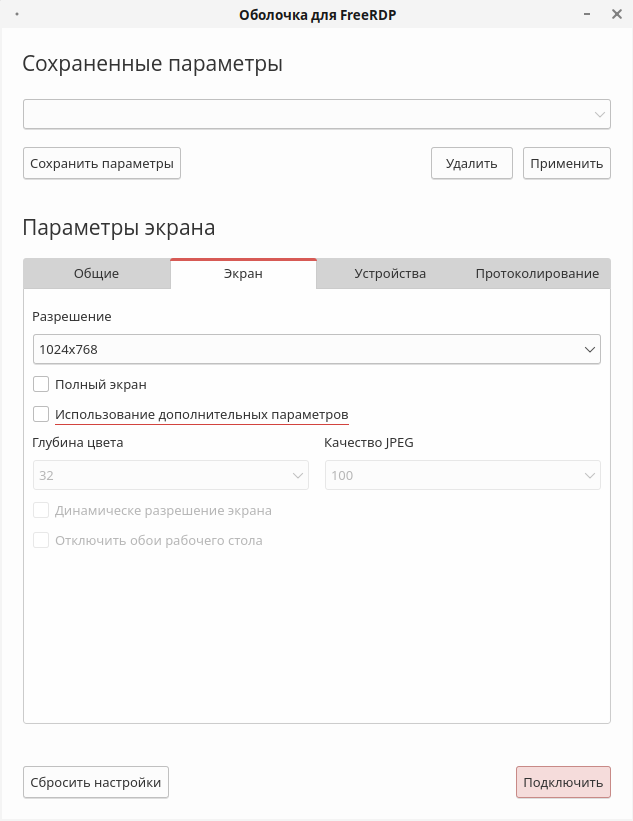Switch to the Общие tab
Viewport: 633px width, 821px height.
coord(97,273)
